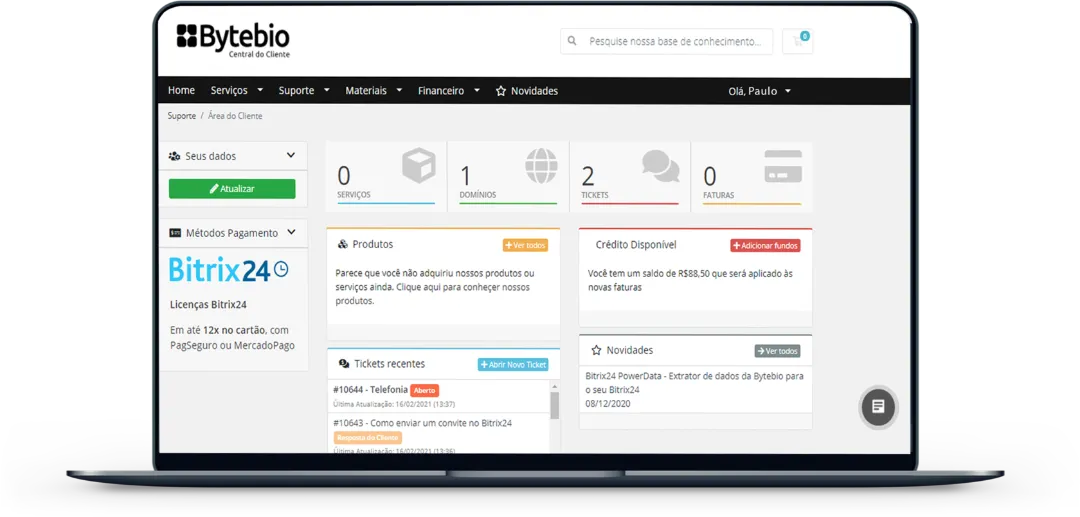Click the Novidades star icon in navbar
Viewport: 1080px width, 517px height.
tap(501, 91)
